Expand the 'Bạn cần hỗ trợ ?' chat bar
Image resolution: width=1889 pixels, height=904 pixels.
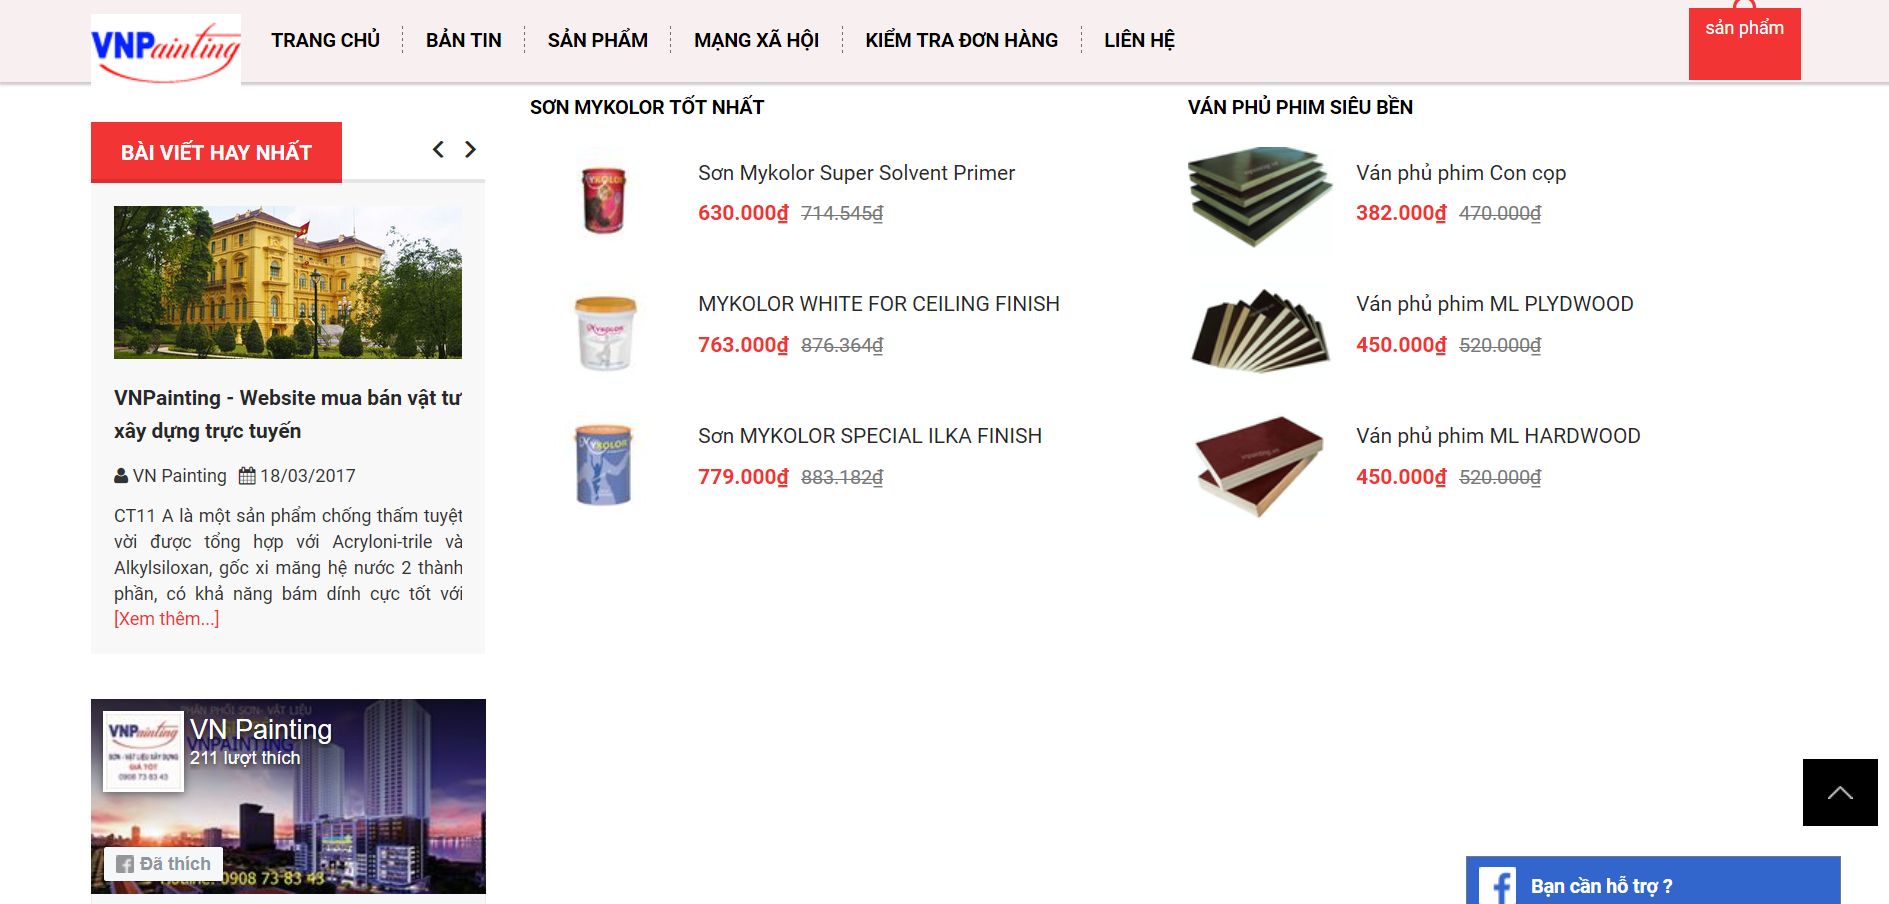point(1653,881)
